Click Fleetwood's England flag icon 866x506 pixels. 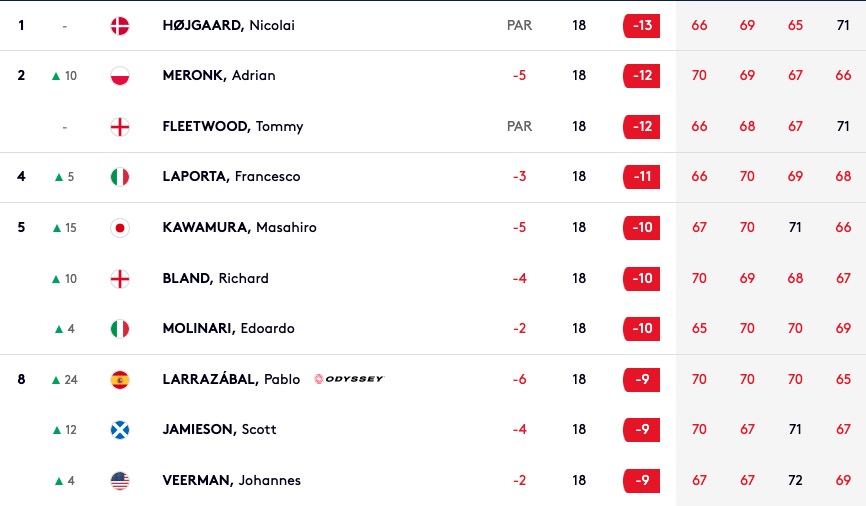pos(120,126)
